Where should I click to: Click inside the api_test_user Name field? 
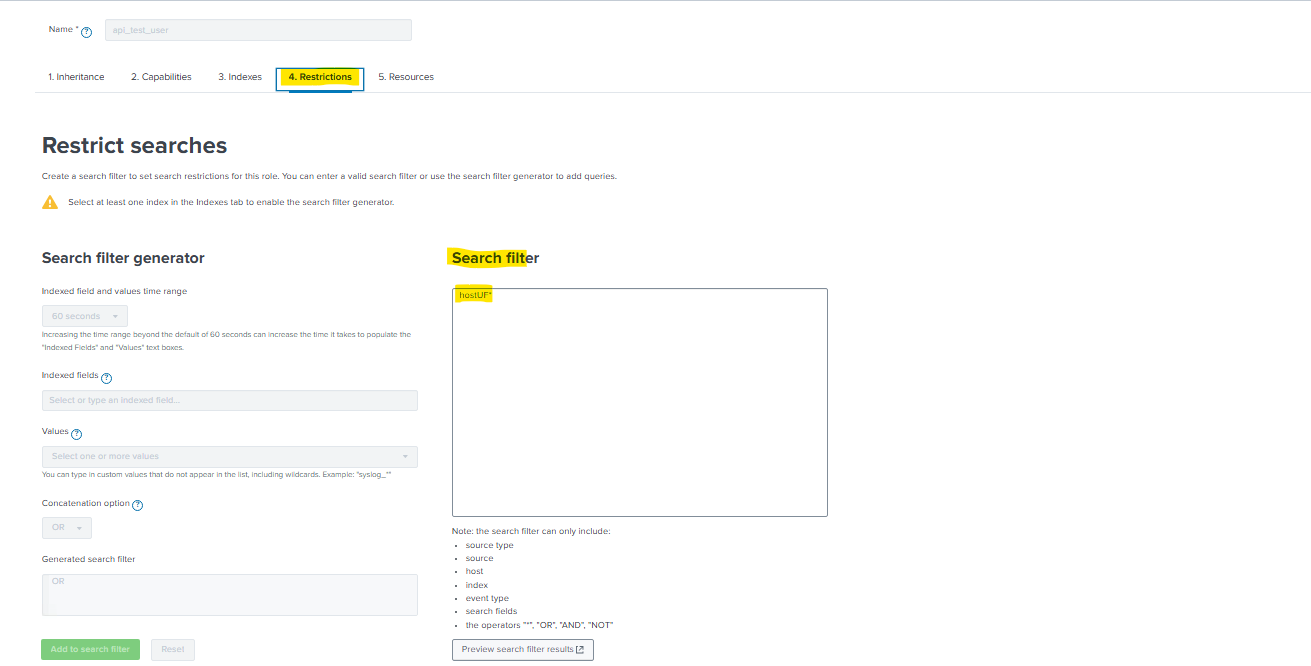tap(257, 29)
